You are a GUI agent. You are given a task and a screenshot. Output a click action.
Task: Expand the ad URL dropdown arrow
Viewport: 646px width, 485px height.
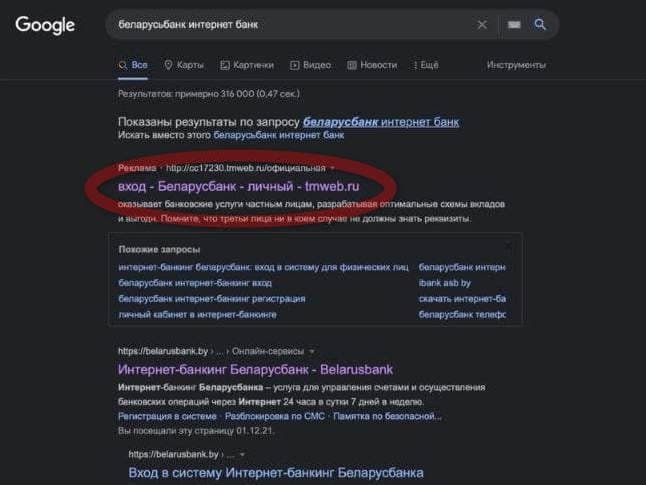(333, 168)
